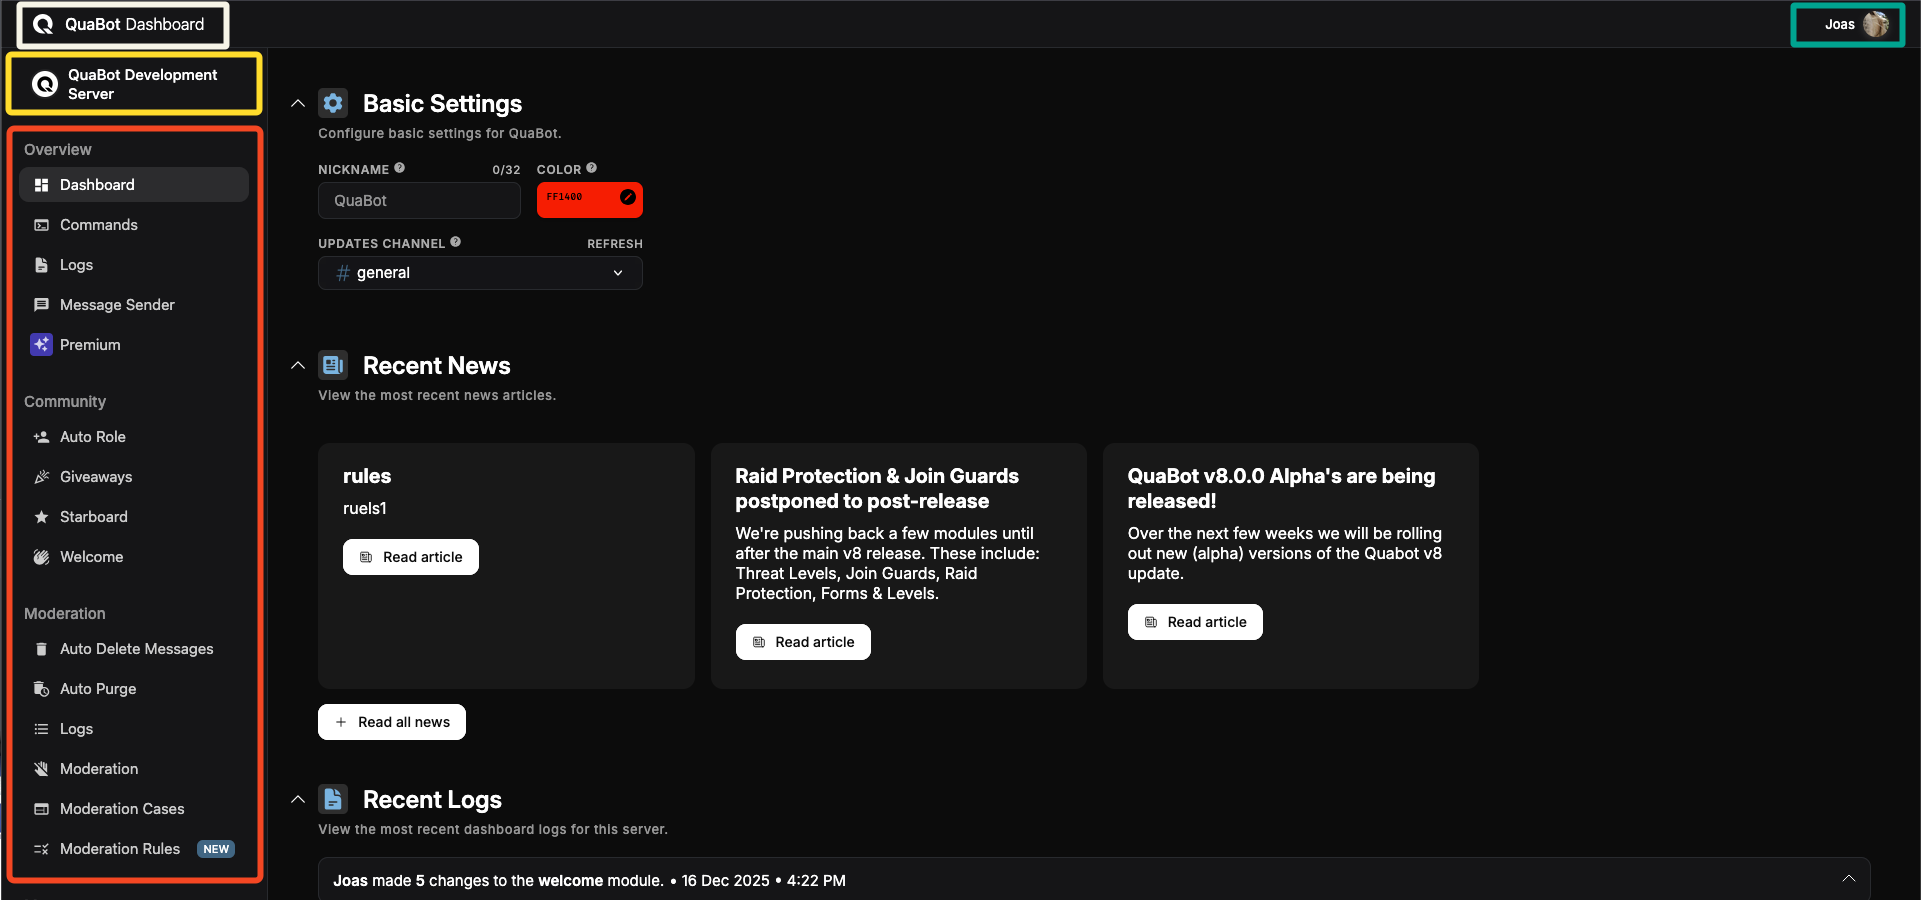Open Logs under the Overview section
1921x900 pixels.
(x=134, y=265)
